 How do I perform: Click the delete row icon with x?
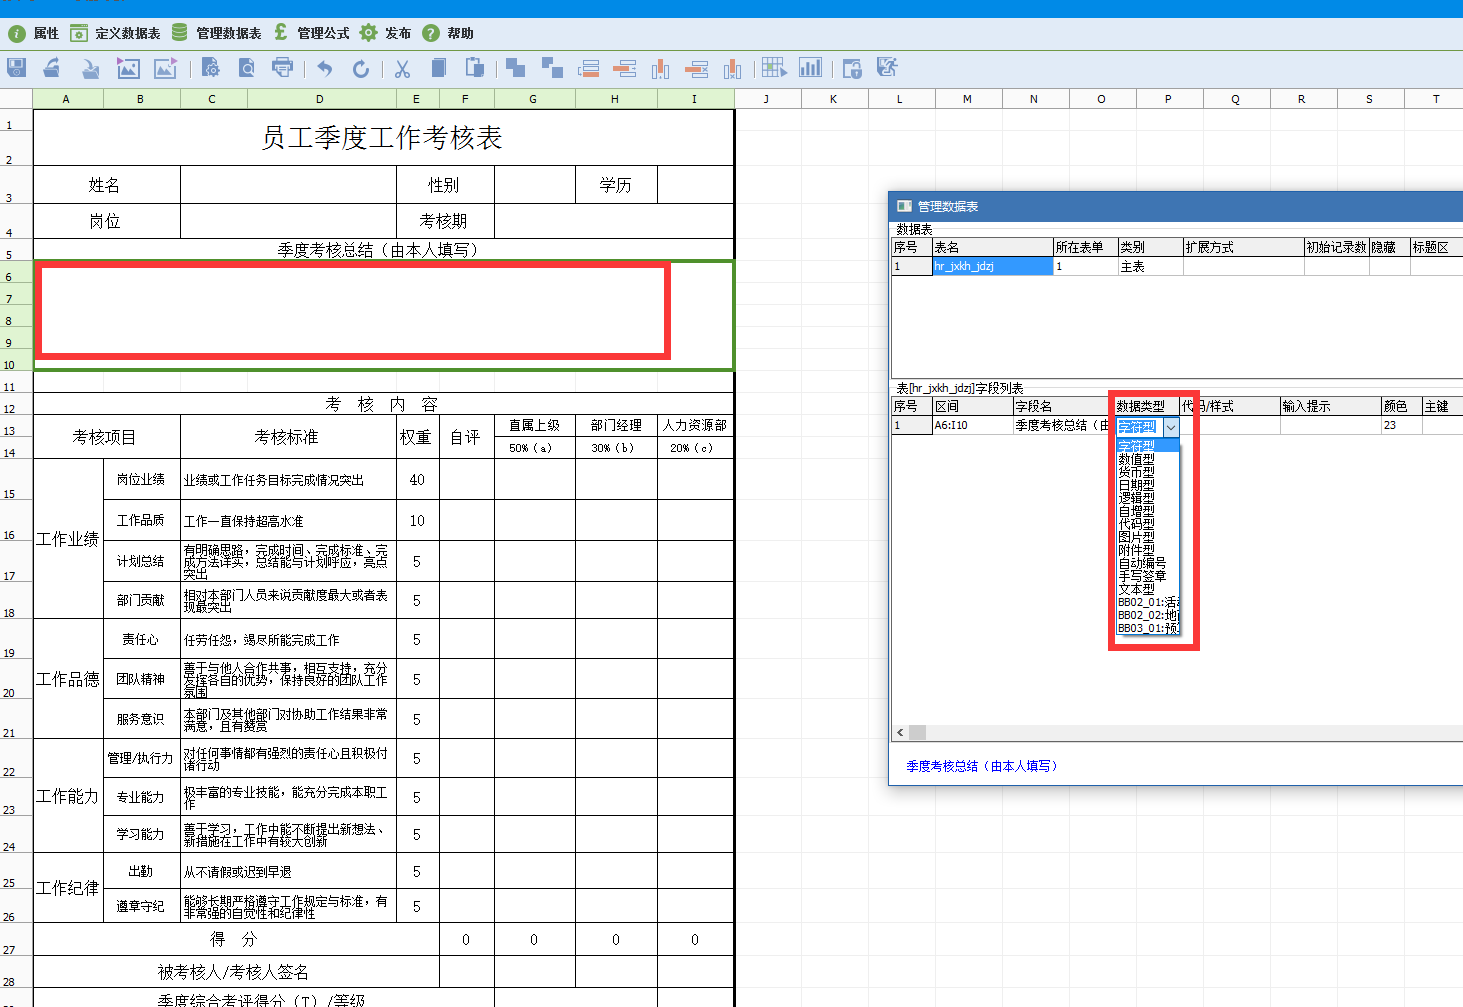click(x=697, y=68)
